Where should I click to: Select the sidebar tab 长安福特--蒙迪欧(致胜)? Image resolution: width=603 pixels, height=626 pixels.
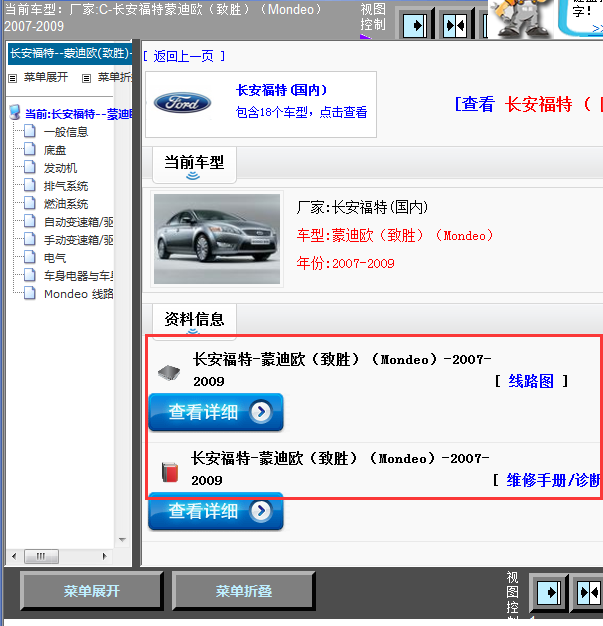pyautogui.click(x=70, y=53)
